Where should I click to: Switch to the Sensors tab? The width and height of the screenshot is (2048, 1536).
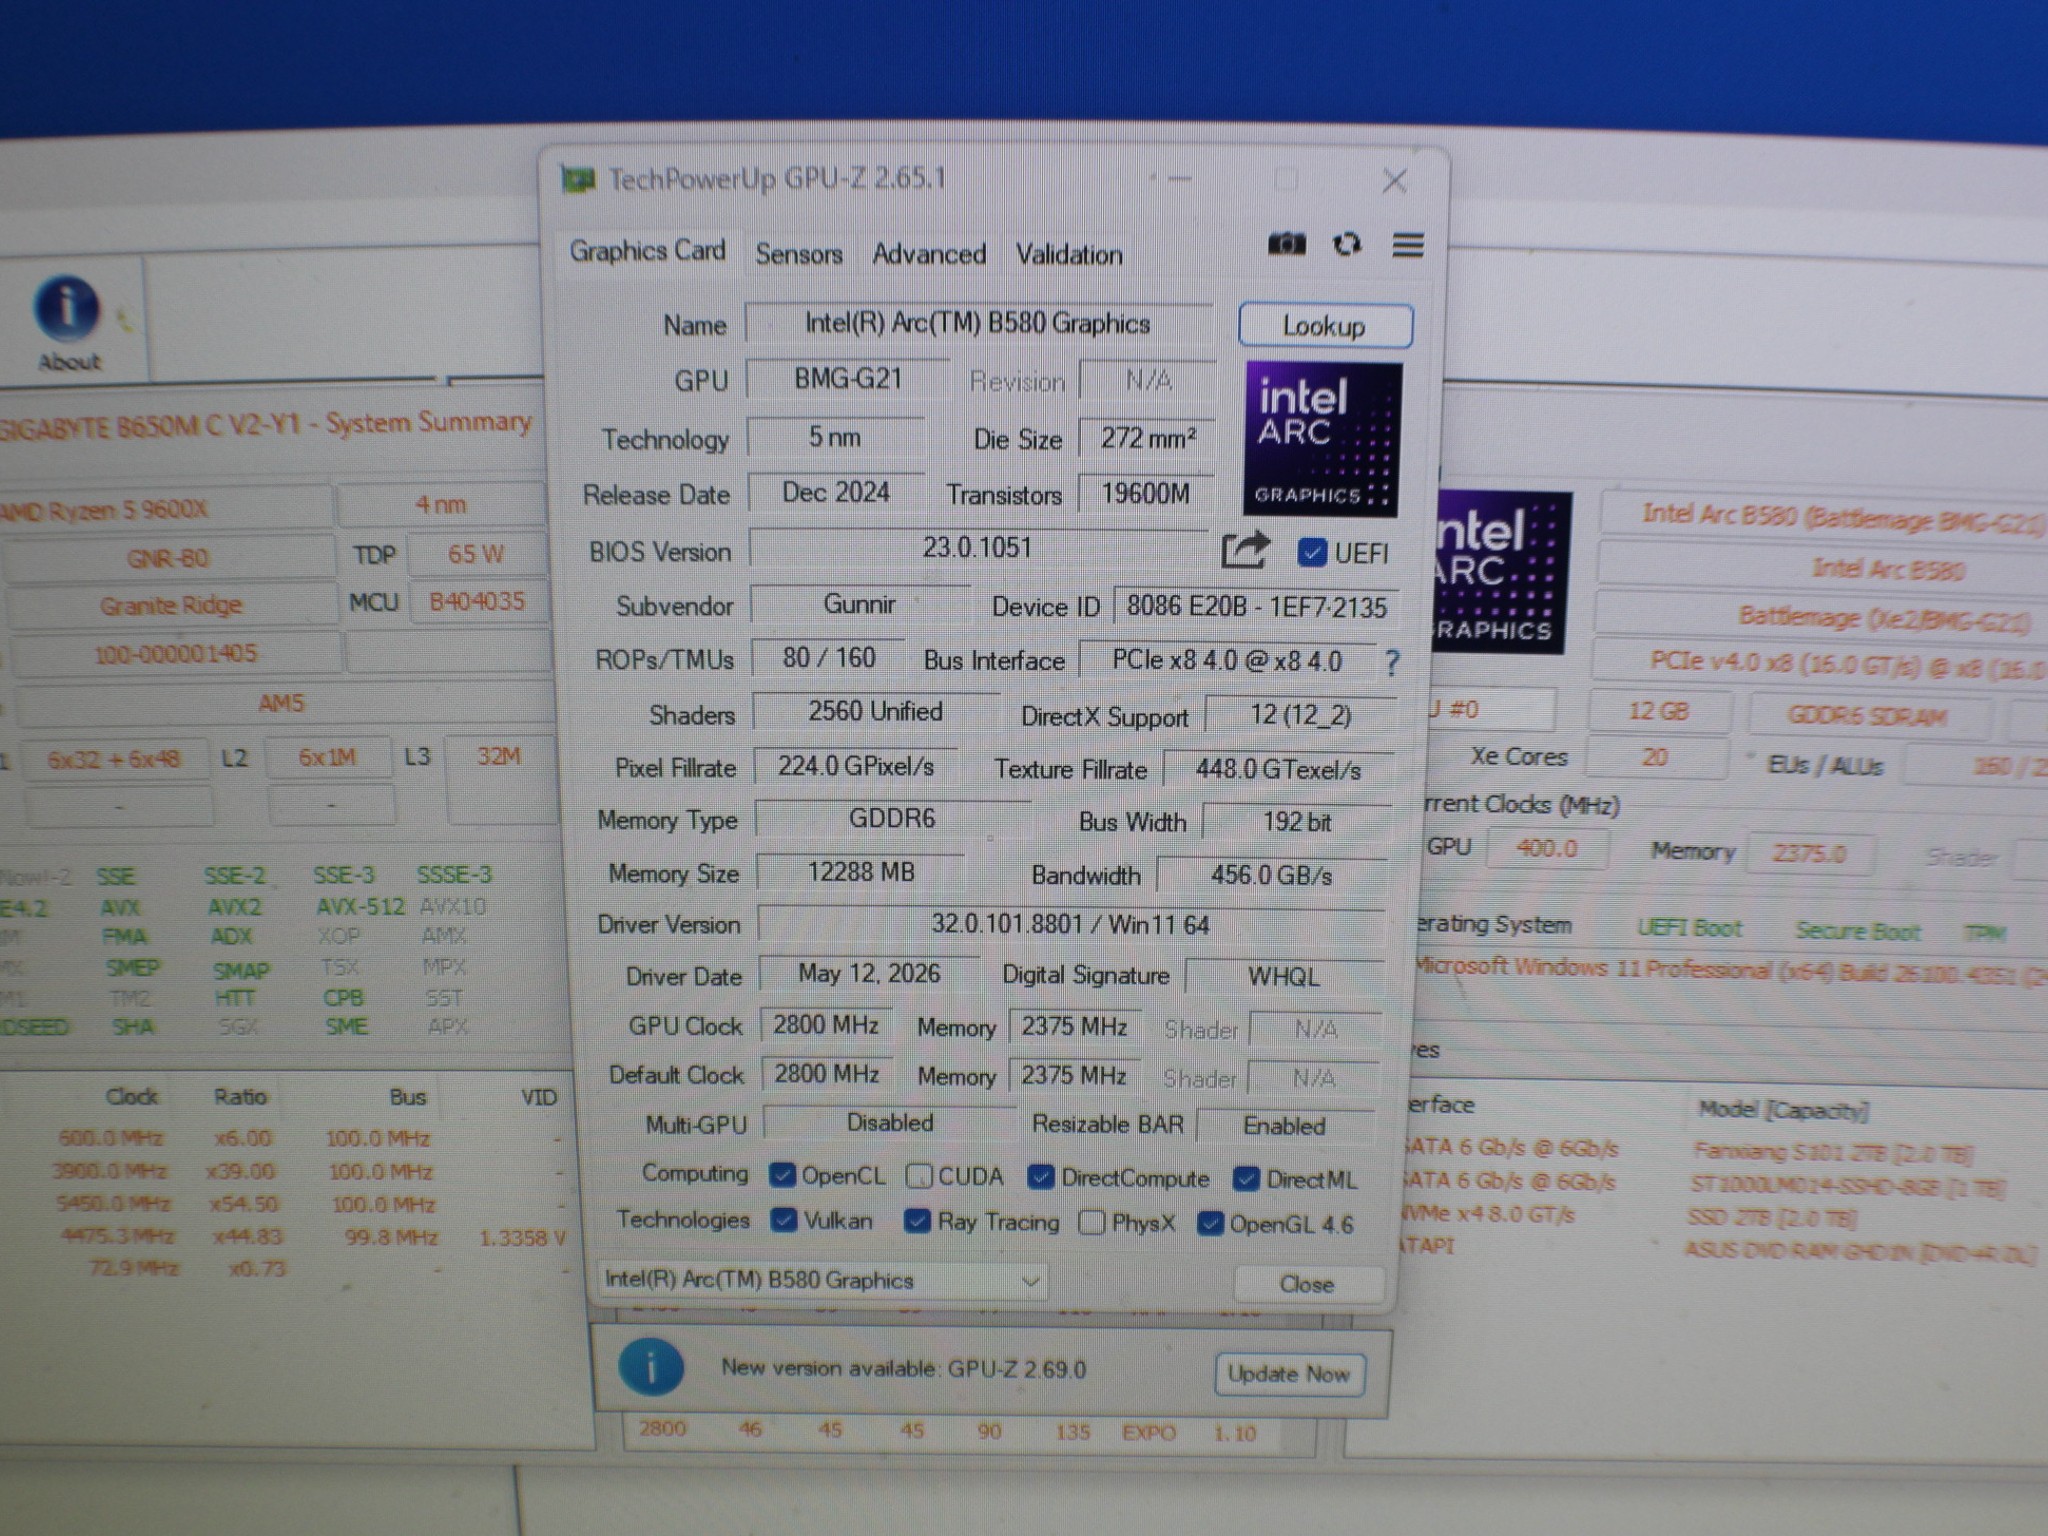[x=798, y=254]
